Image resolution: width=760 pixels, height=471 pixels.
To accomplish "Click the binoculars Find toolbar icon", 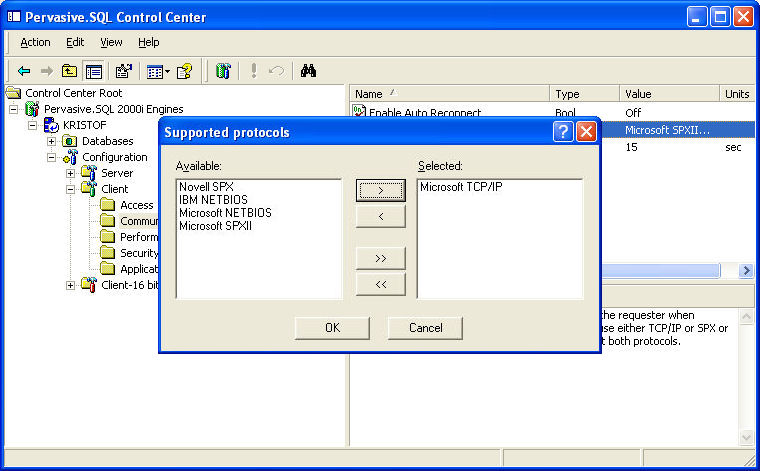I will point(308,71).
